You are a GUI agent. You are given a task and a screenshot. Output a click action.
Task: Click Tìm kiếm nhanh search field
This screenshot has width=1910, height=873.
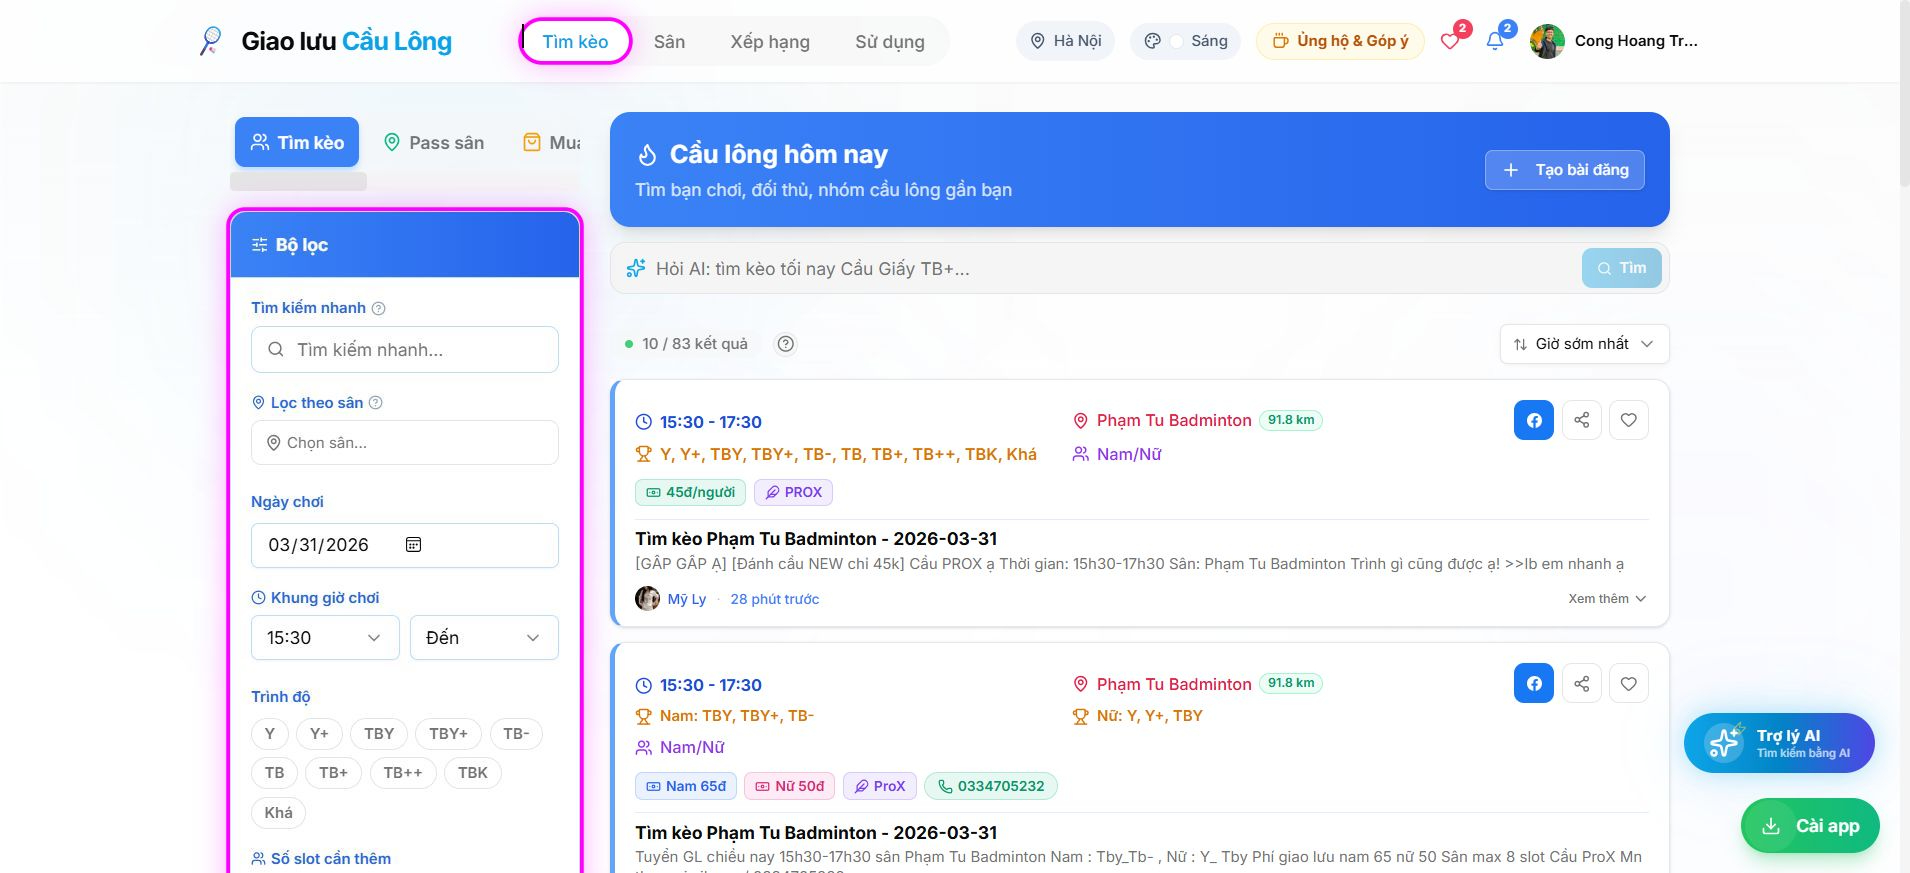point(405,350)
